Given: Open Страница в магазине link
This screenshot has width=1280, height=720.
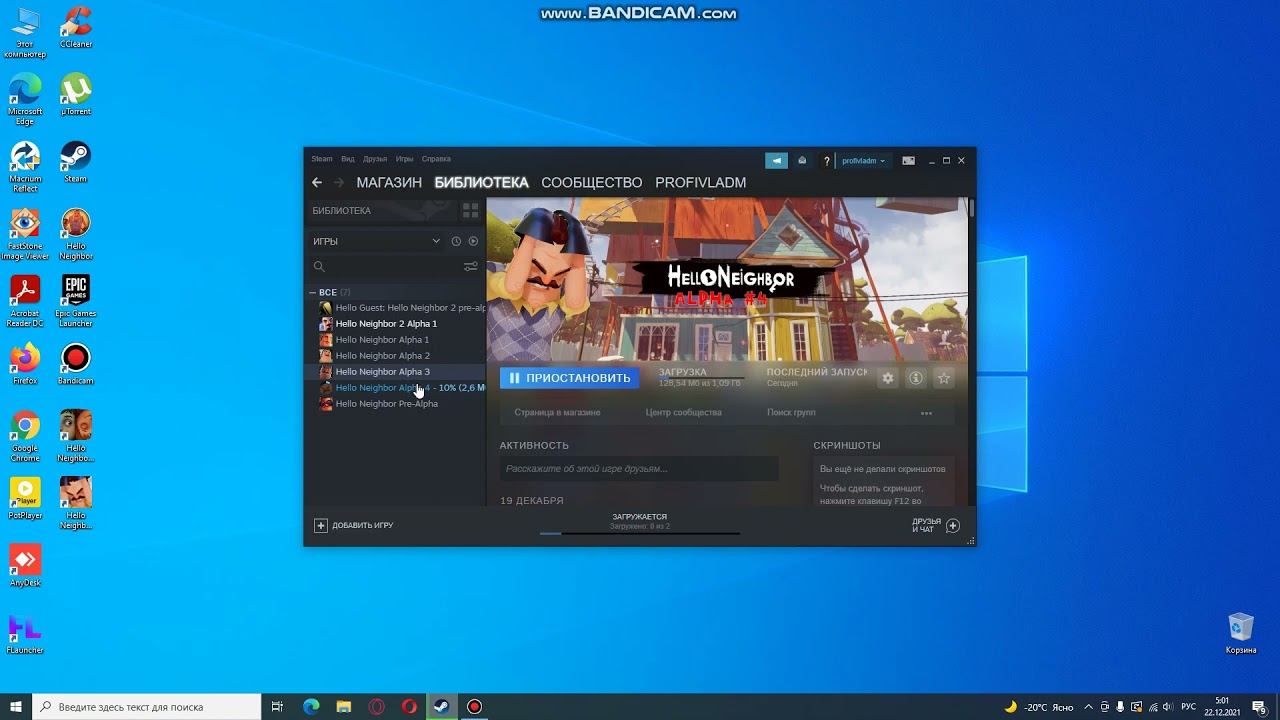Looking at the screenshot, I should point(557,413).
